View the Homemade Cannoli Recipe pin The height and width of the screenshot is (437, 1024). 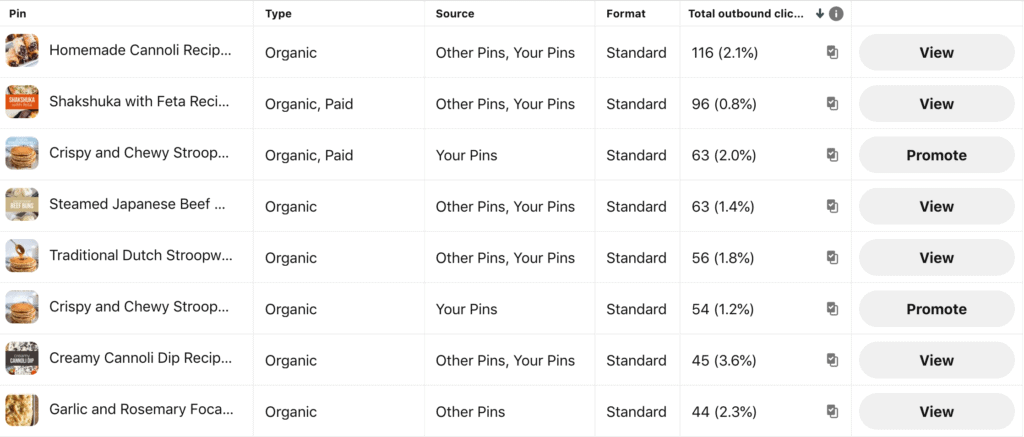[936, 52]
